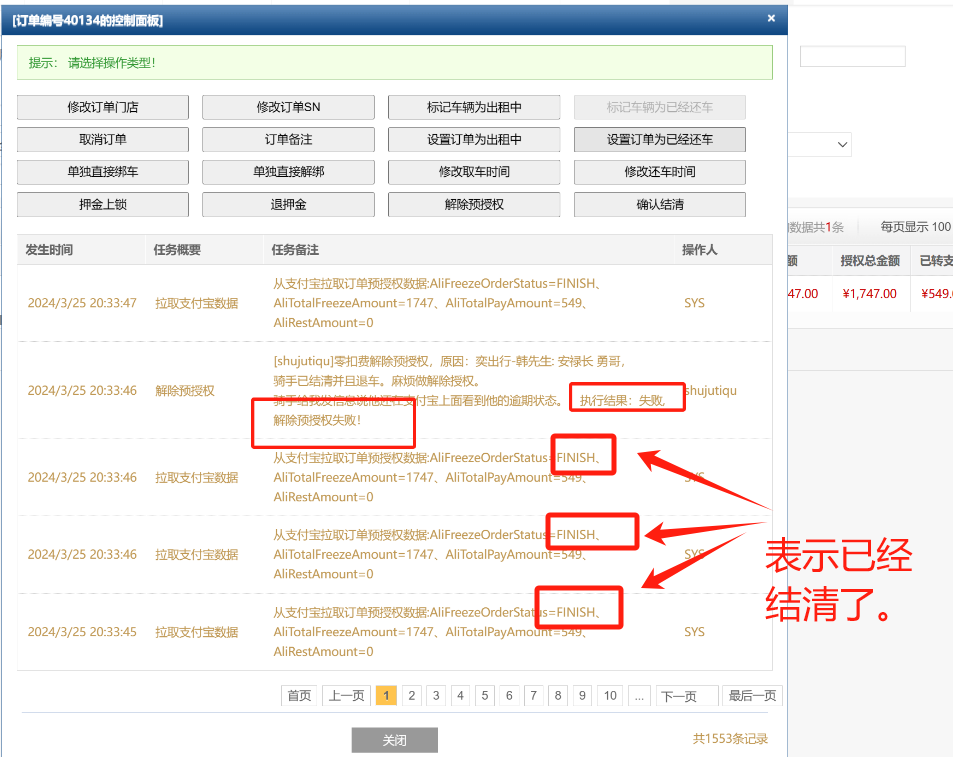Select the 2024/3/25 20:33:45 timestamp cell
Image resolution: width=953 pixels, height=773 pixels.
tap(82, 632)
